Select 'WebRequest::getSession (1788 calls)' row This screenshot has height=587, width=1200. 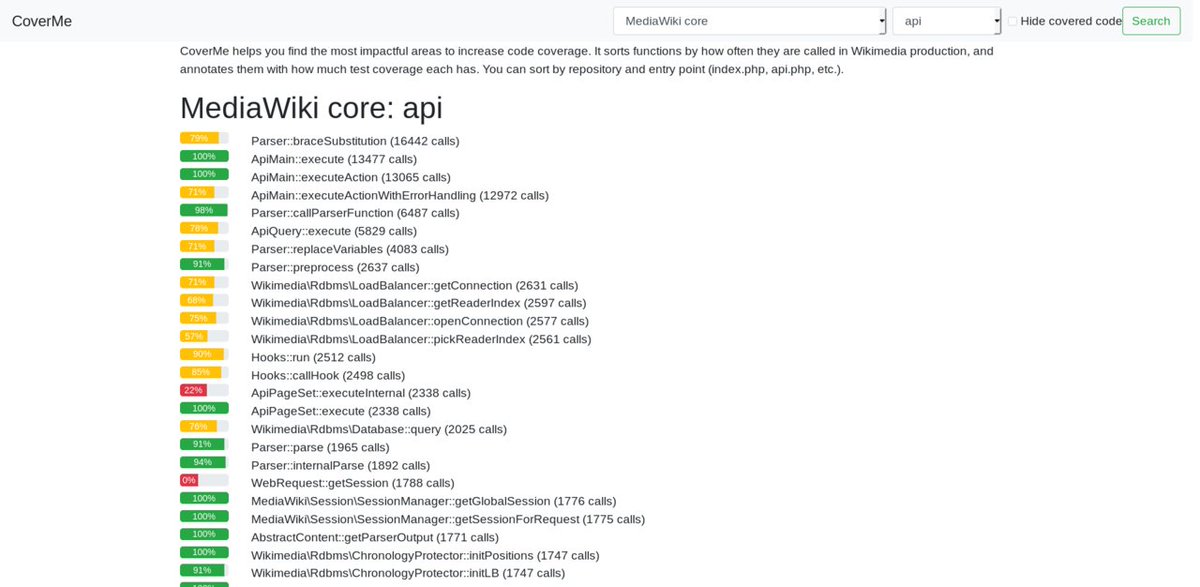[x=353, y=483]
